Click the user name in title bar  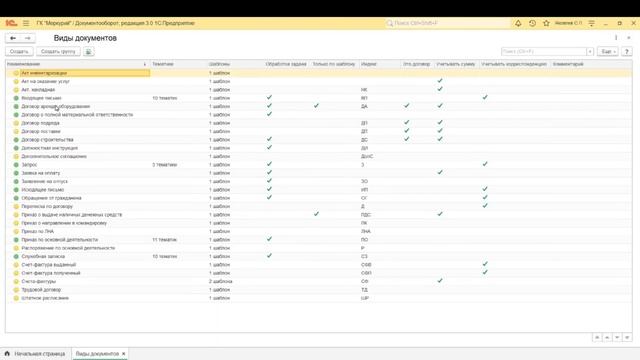point(568,23)
